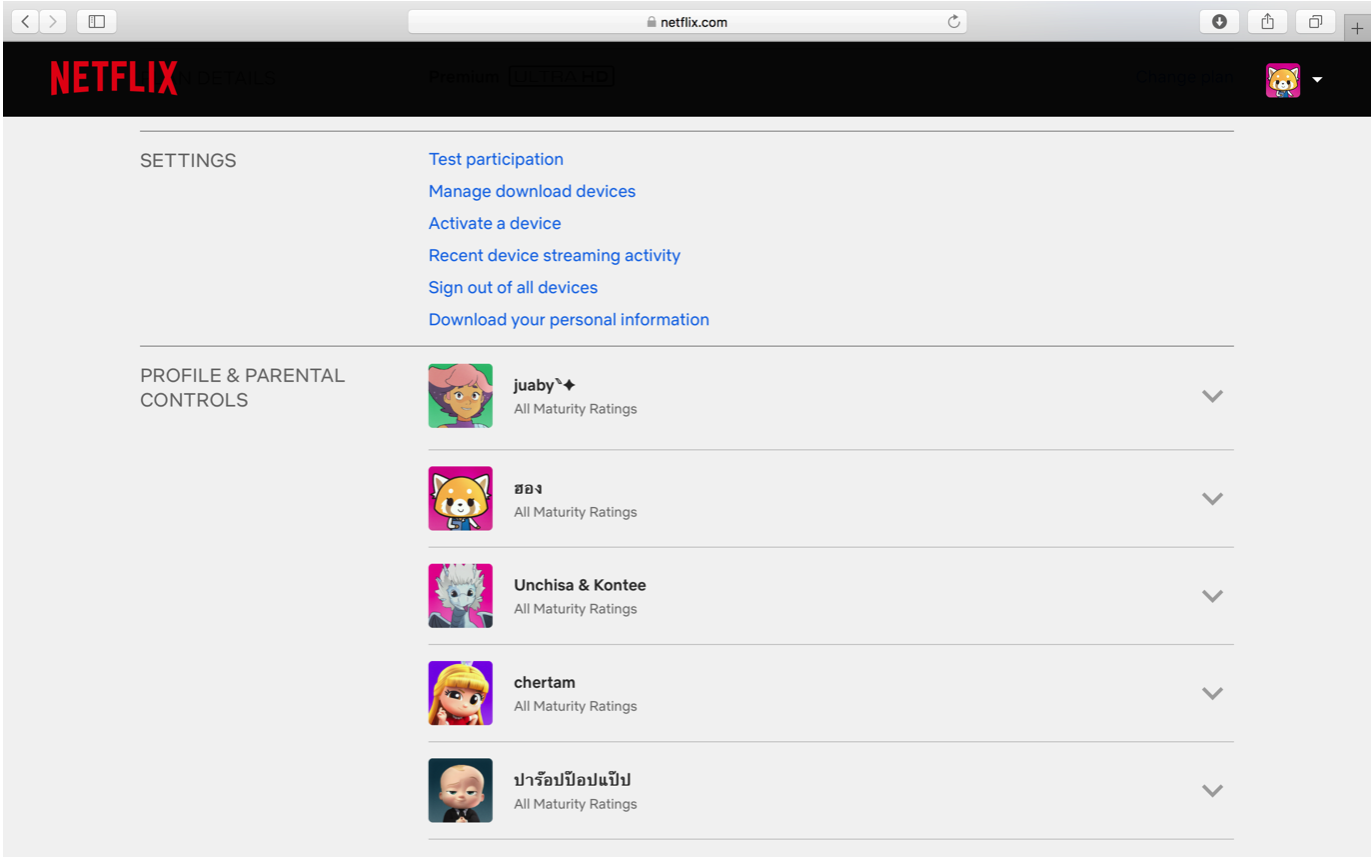Click the Netflix logo
This screenshot has height=860, width=1372.
point(114,78)
